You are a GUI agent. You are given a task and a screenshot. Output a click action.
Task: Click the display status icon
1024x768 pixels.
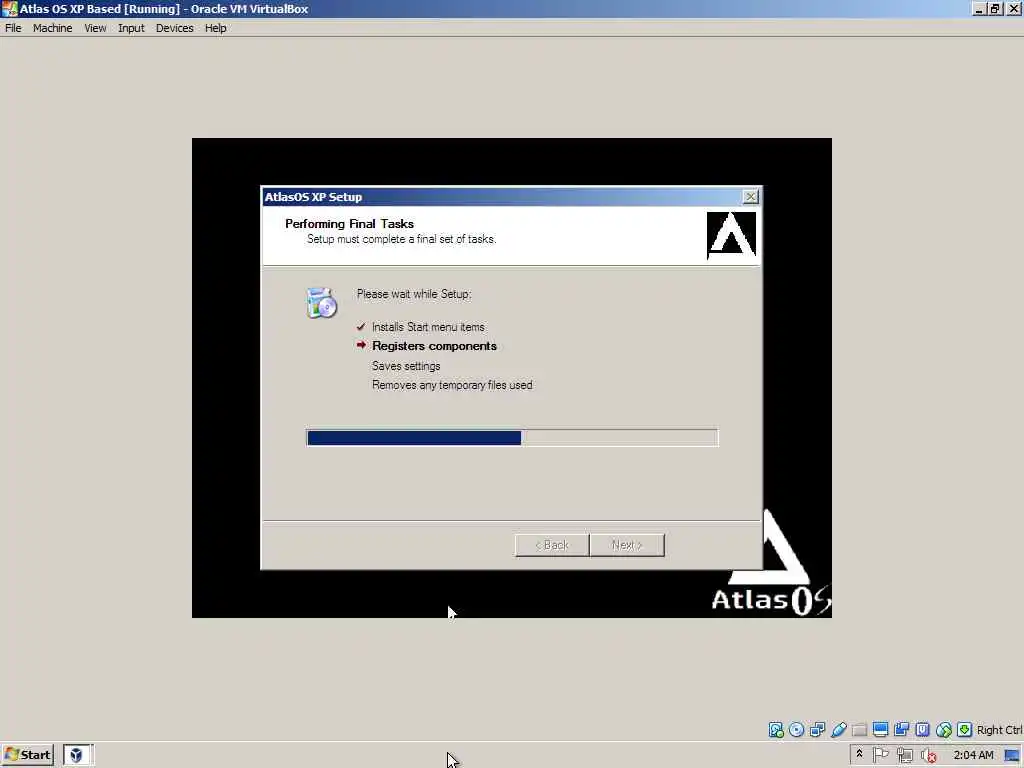(x=880, y=729)
